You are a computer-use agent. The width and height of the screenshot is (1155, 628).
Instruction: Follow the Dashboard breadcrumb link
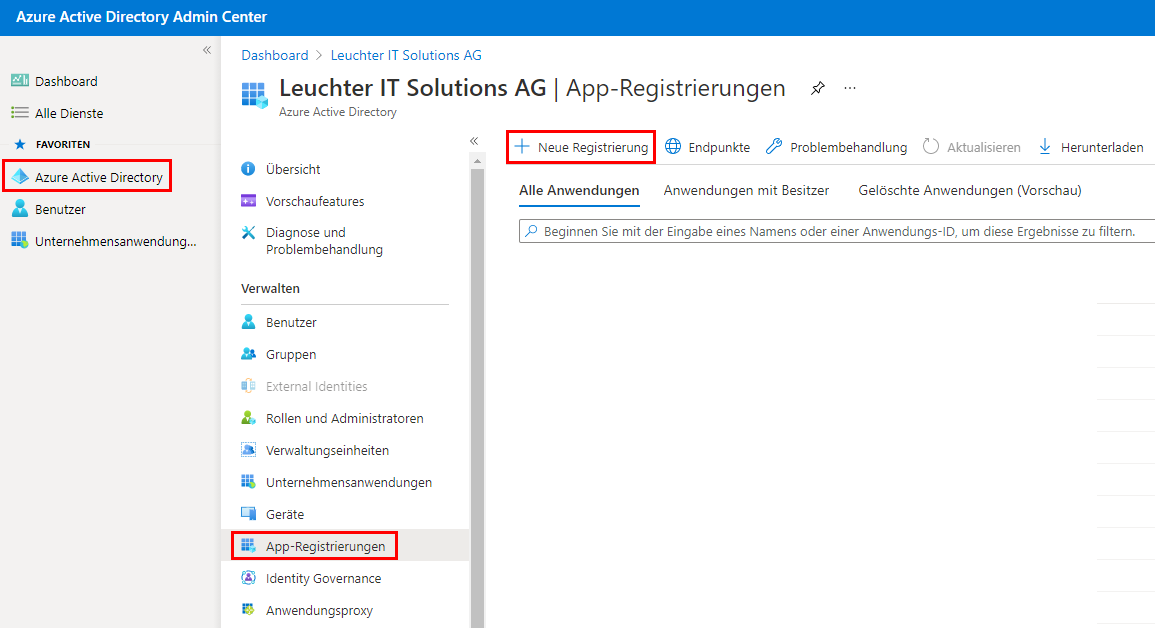(275, 55)
